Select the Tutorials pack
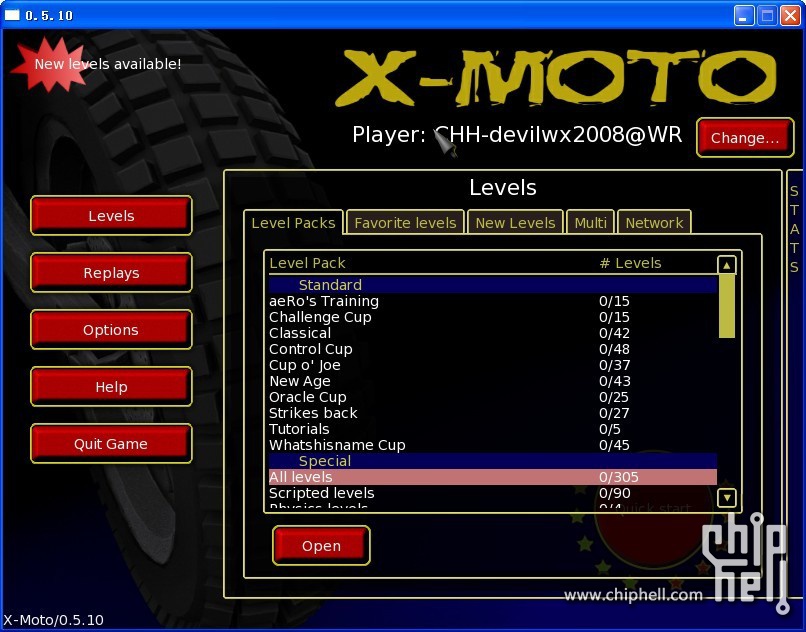806x632 pixels. (492, 428)
